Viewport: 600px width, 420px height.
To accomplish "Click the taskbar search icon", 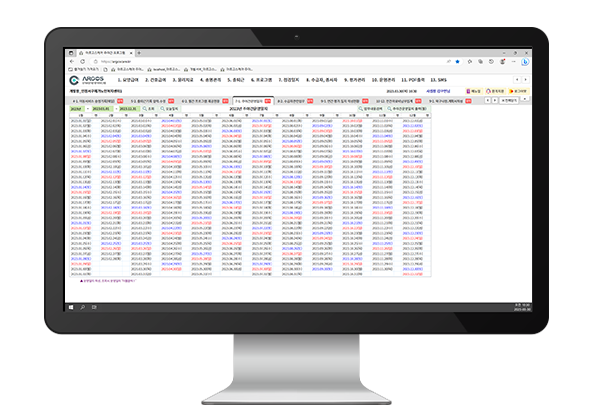I will coord(82,306).
